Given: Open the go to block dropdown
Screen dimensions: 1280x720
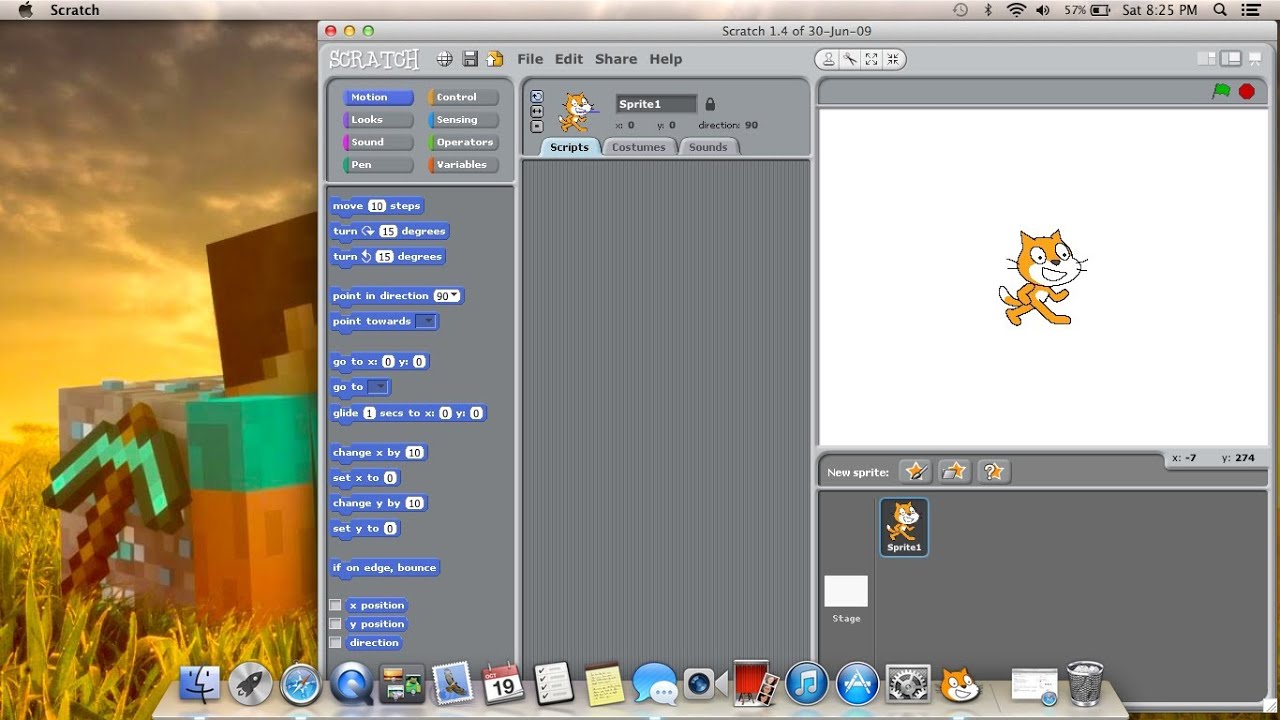Looking at the screenshot, I should coord(378,387).
